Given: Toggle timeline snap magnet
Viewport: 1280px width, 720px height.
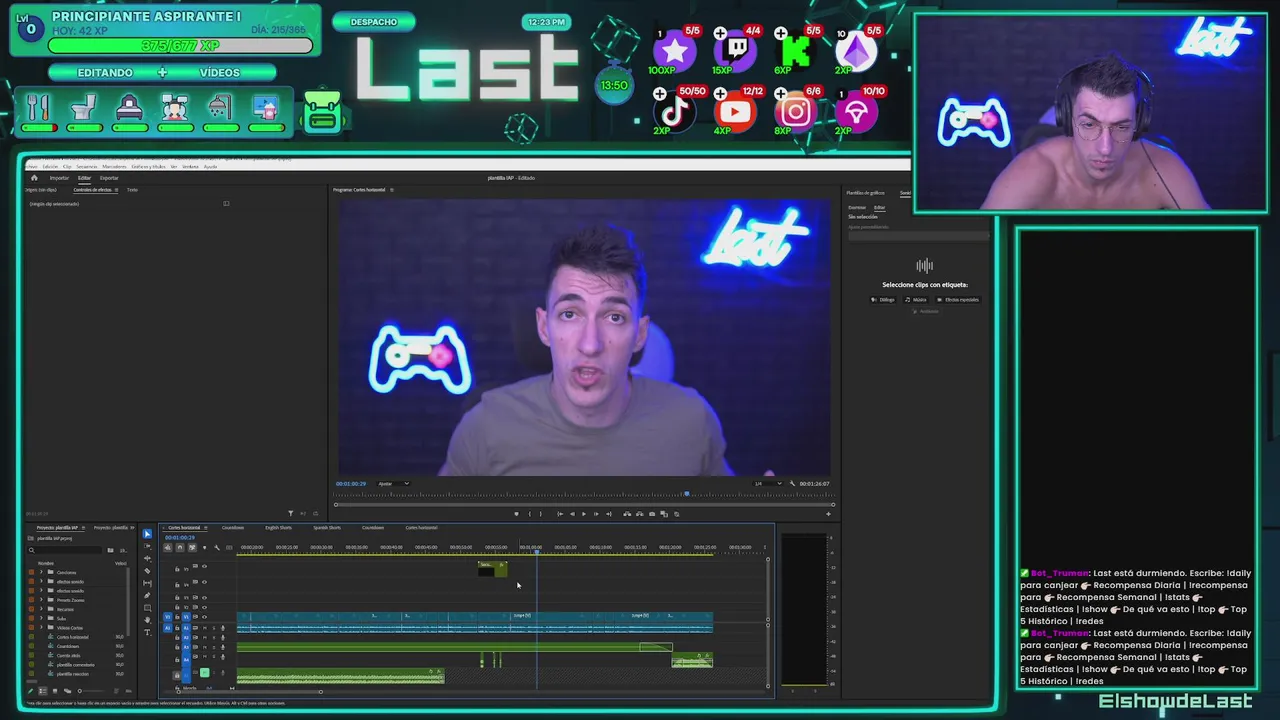Looking at the screenshot, I should [x=180, y=547].
